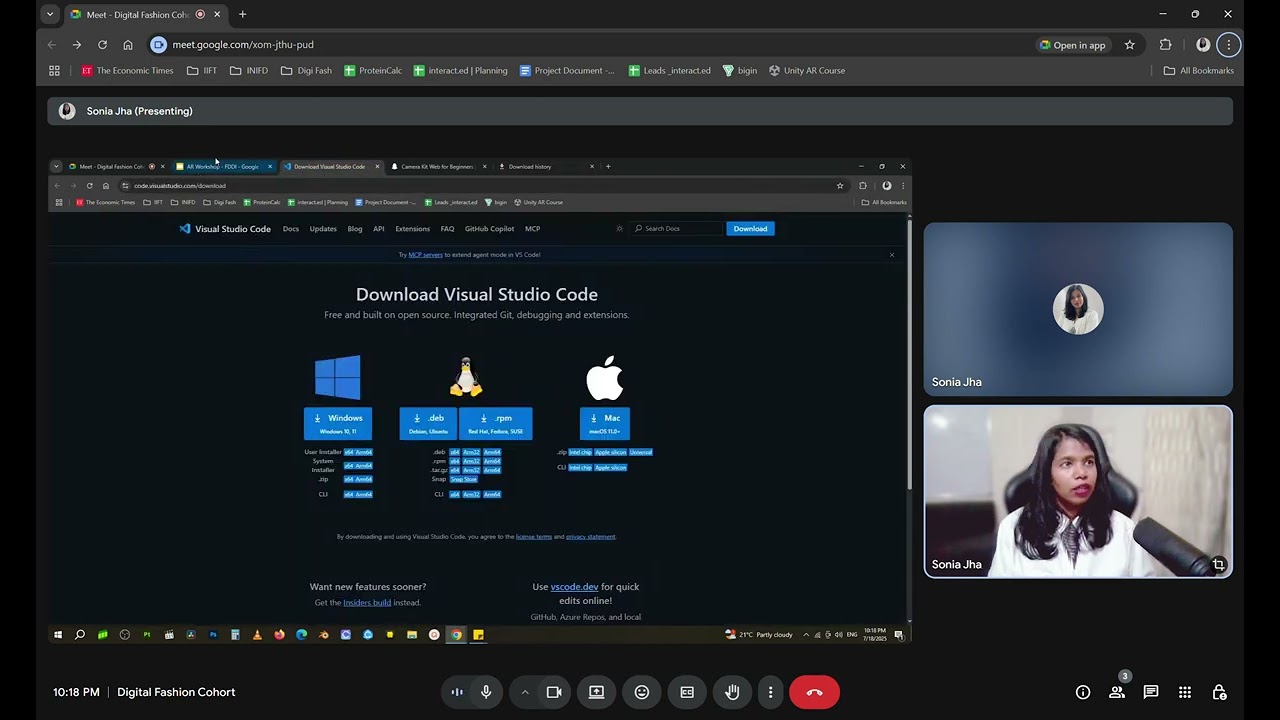Open a new browser tab
Screen dimensions: 1280x720
(x=242, y=15)
